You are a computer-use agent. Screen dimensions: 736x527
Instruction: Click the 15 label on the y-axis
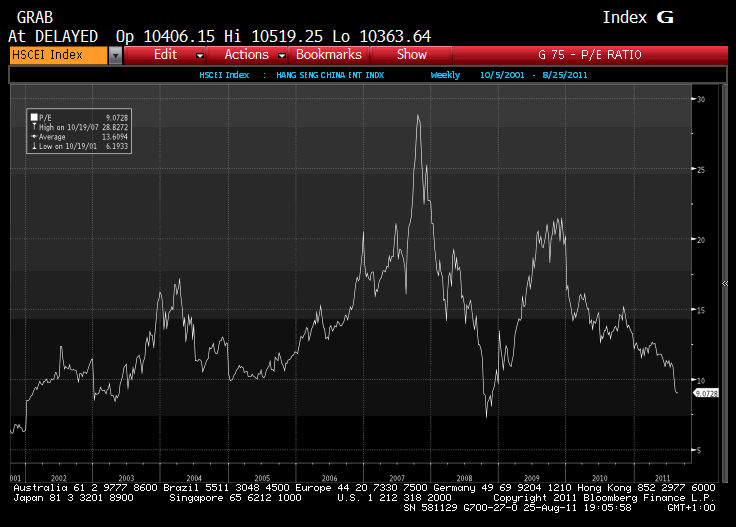[701, 310]
